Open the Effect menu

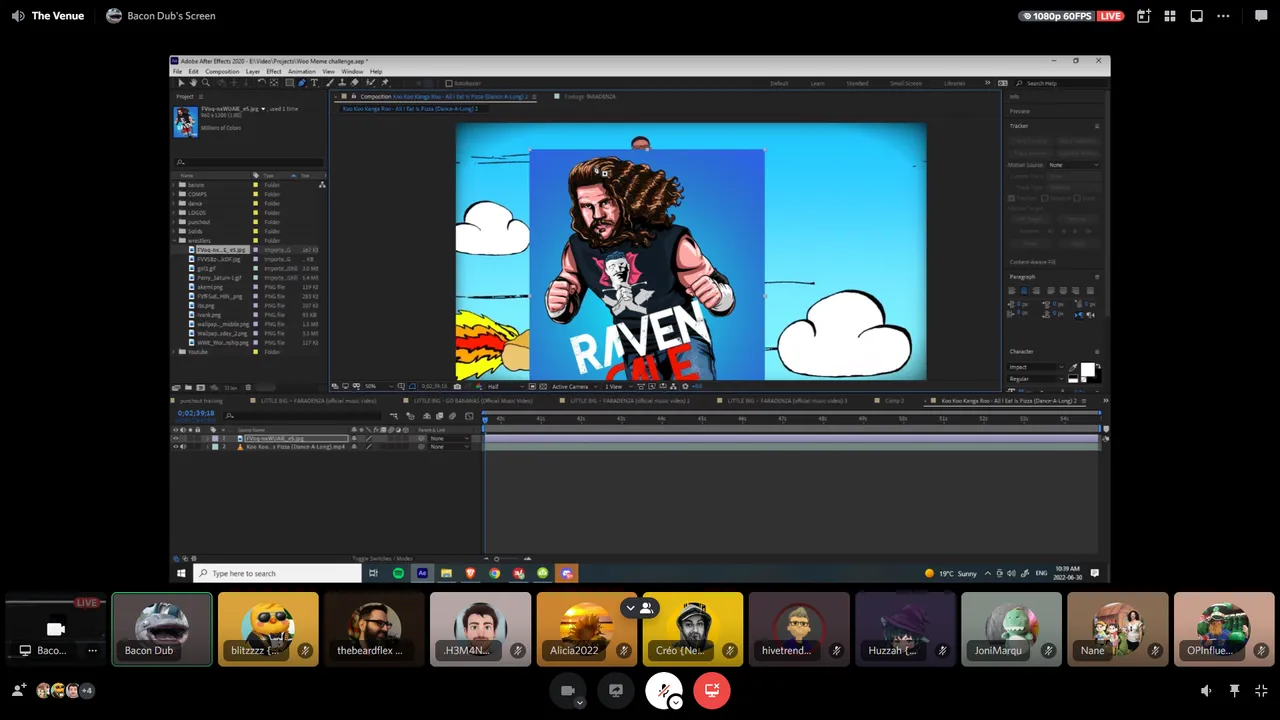[x=274, y=72]
